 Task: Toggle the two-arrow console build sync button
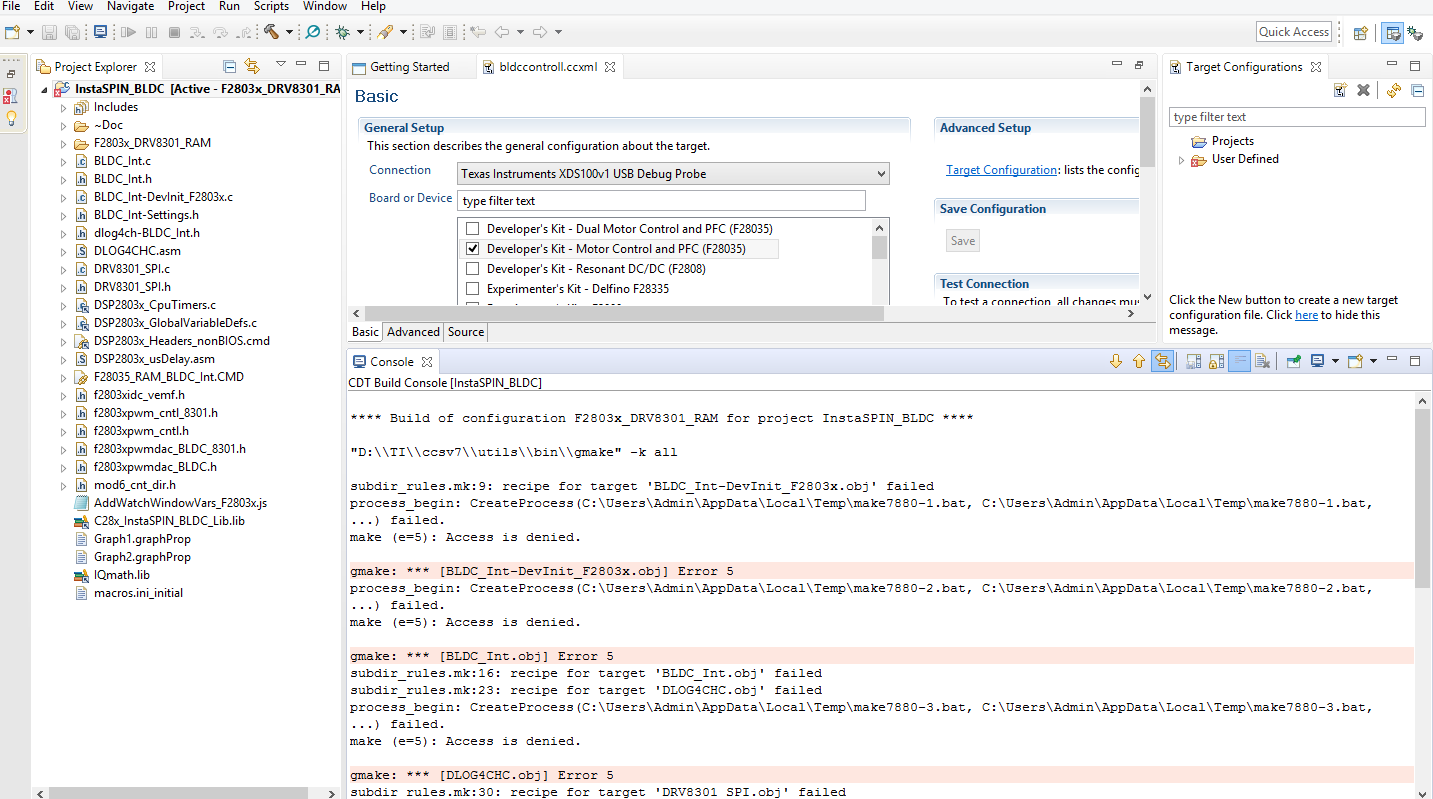coord(1162,361)
